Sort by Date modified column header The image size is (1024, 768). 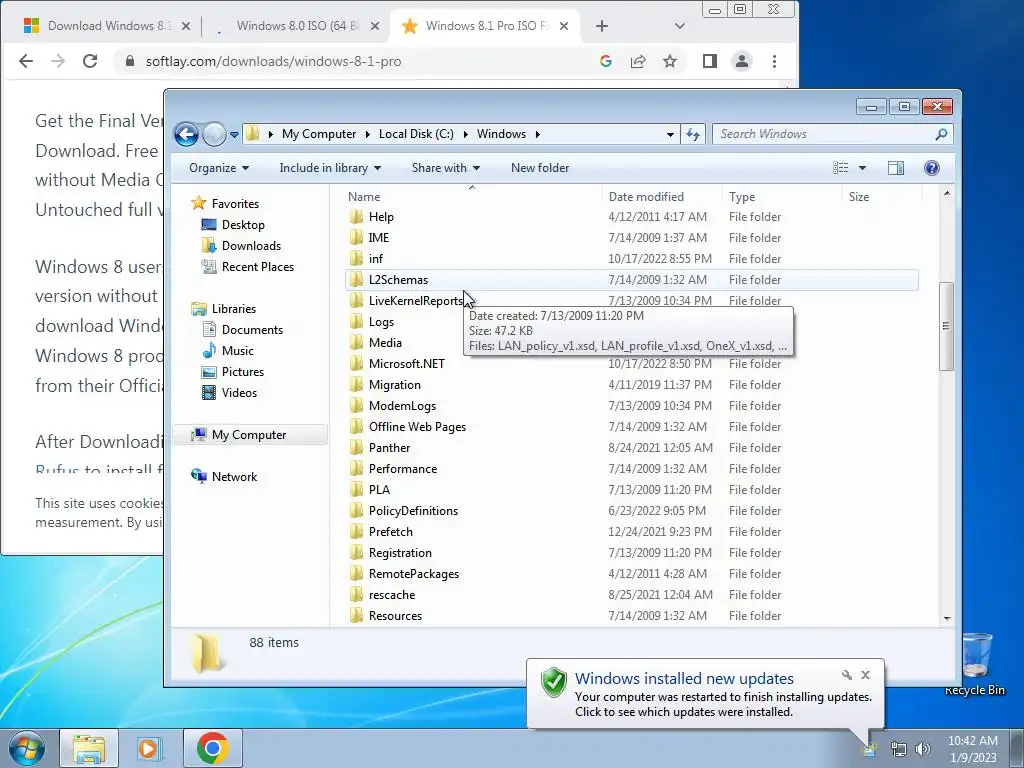pos(646,197)
